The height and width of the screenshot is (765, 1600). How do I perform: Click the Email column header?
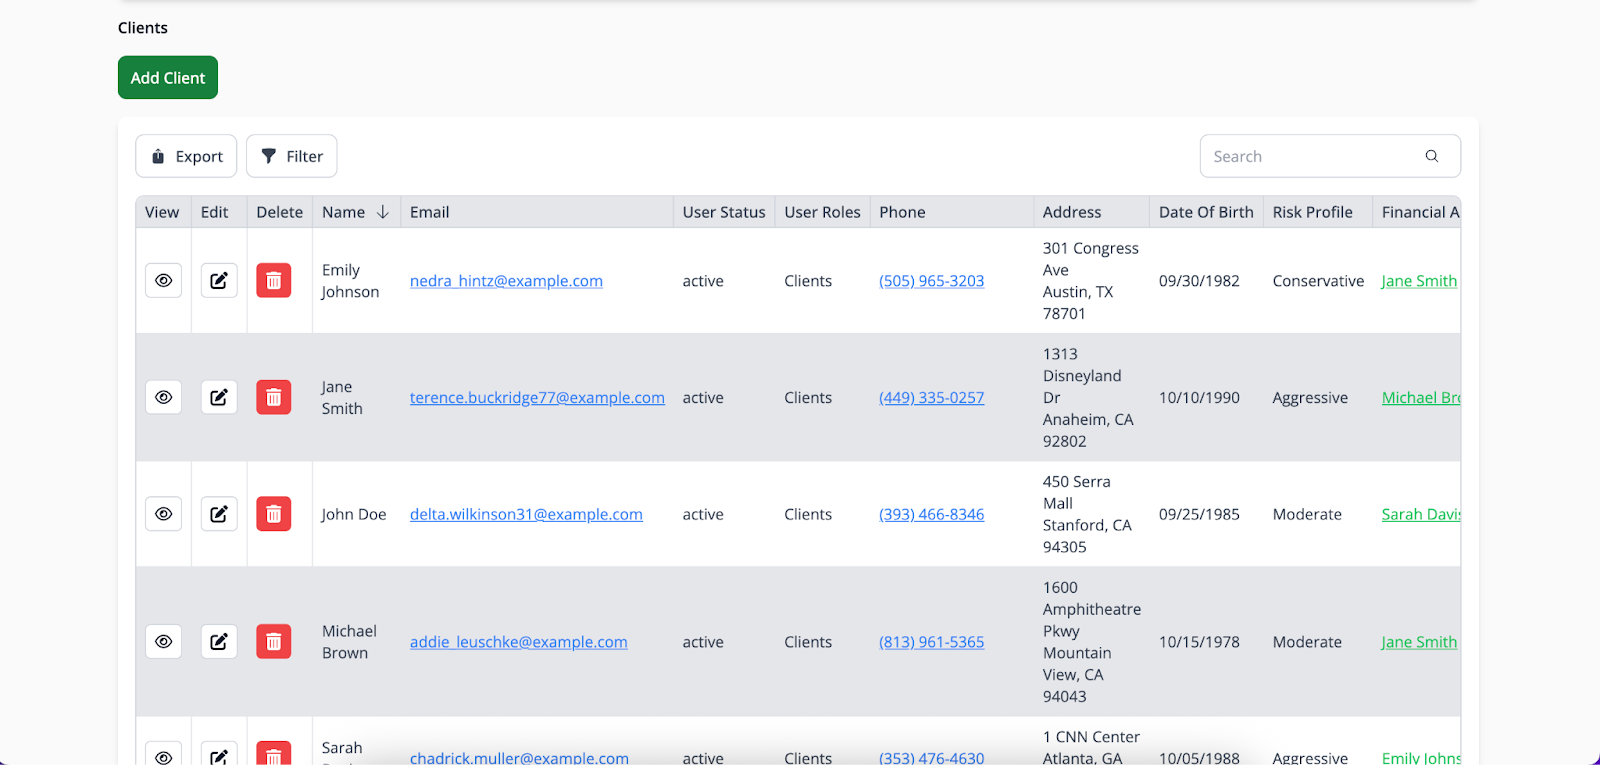tap(430, 212)
